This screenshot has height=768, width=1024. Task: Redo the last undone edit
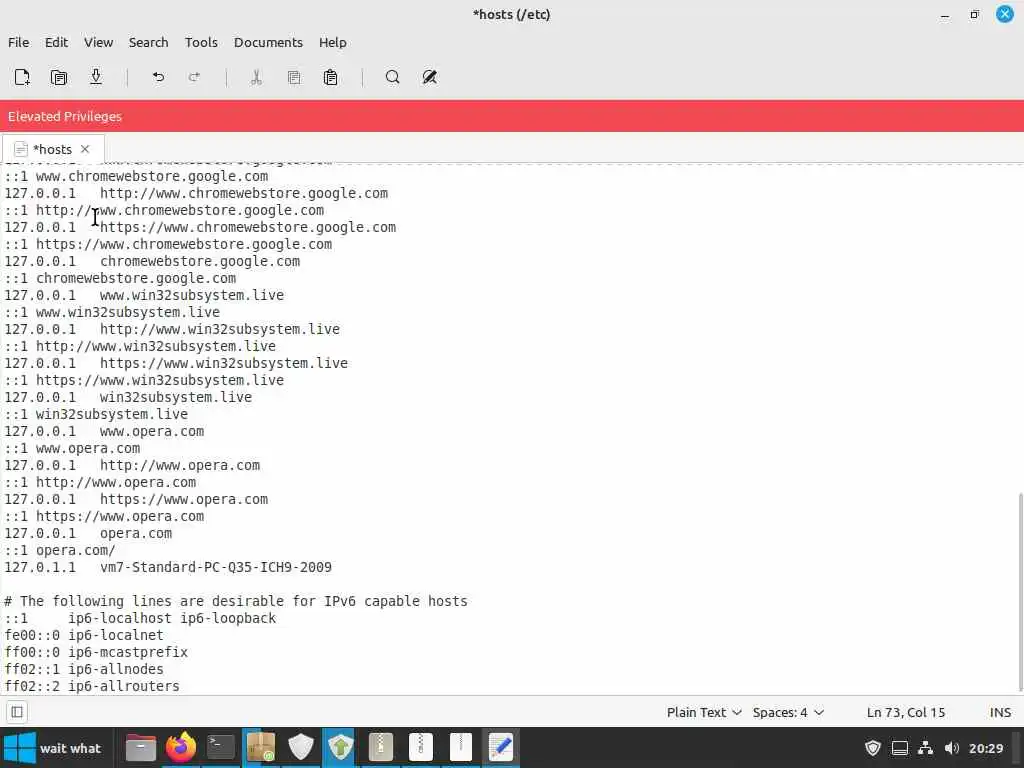[x=195, y=77]
